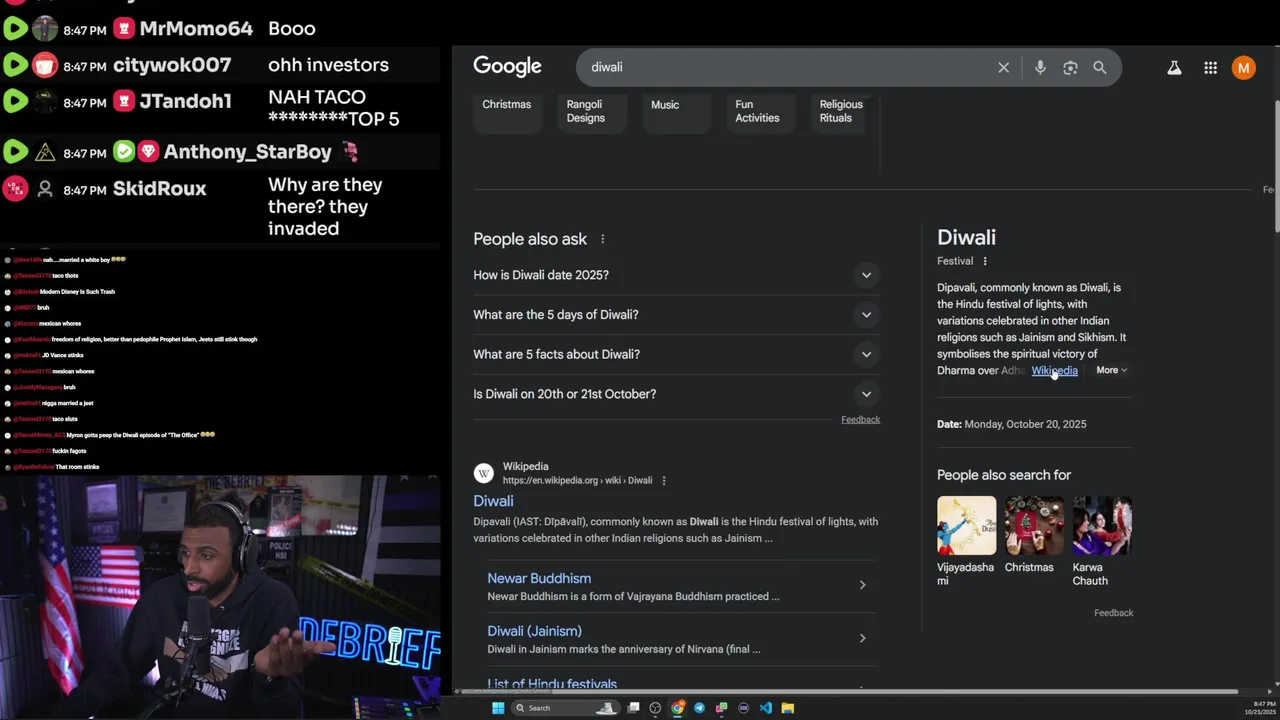Go to Google homepage via logo
The width and height of the screenshot is (1280, 720).
click(x=507, y=67)
